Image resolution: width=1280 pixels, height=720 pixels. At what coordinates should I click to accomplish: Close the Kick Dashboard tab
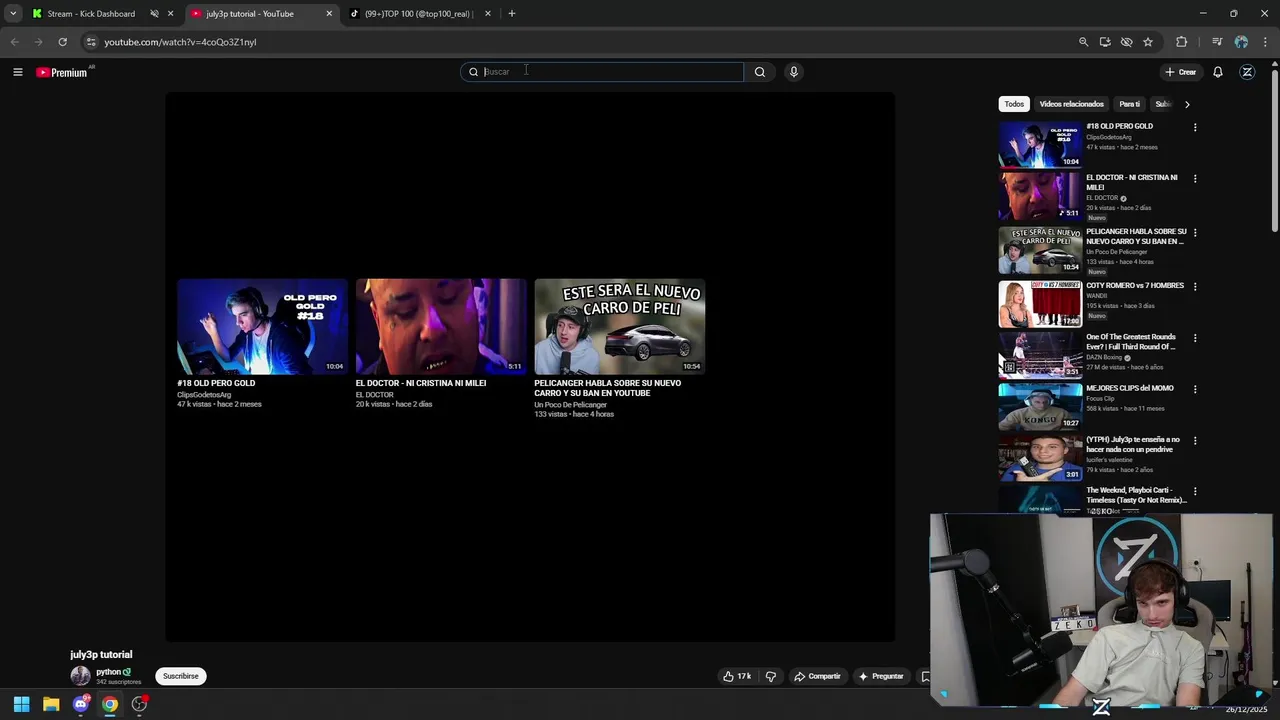(170, 14)
